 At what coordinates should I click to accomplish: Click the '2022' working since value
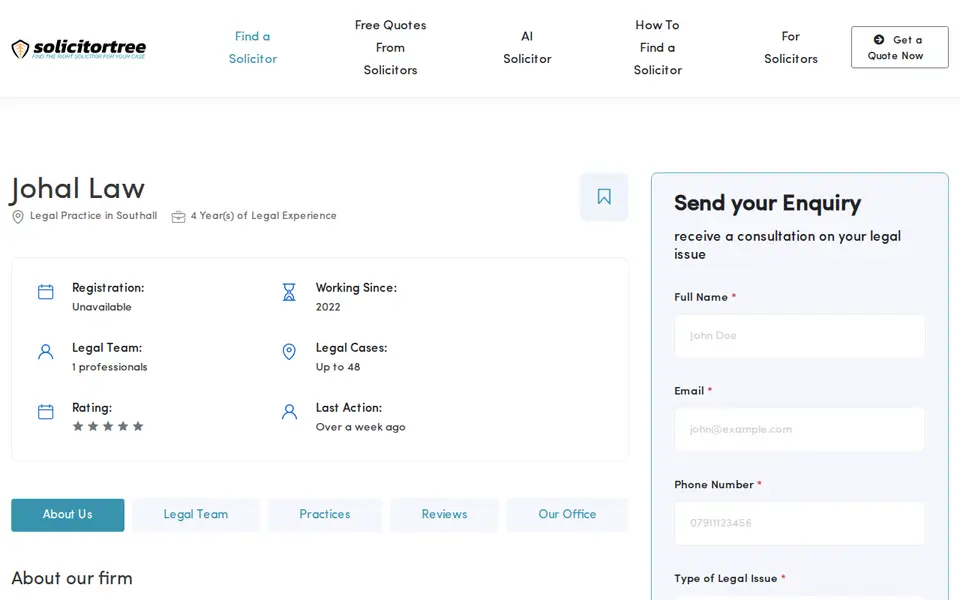click(328, 307)
